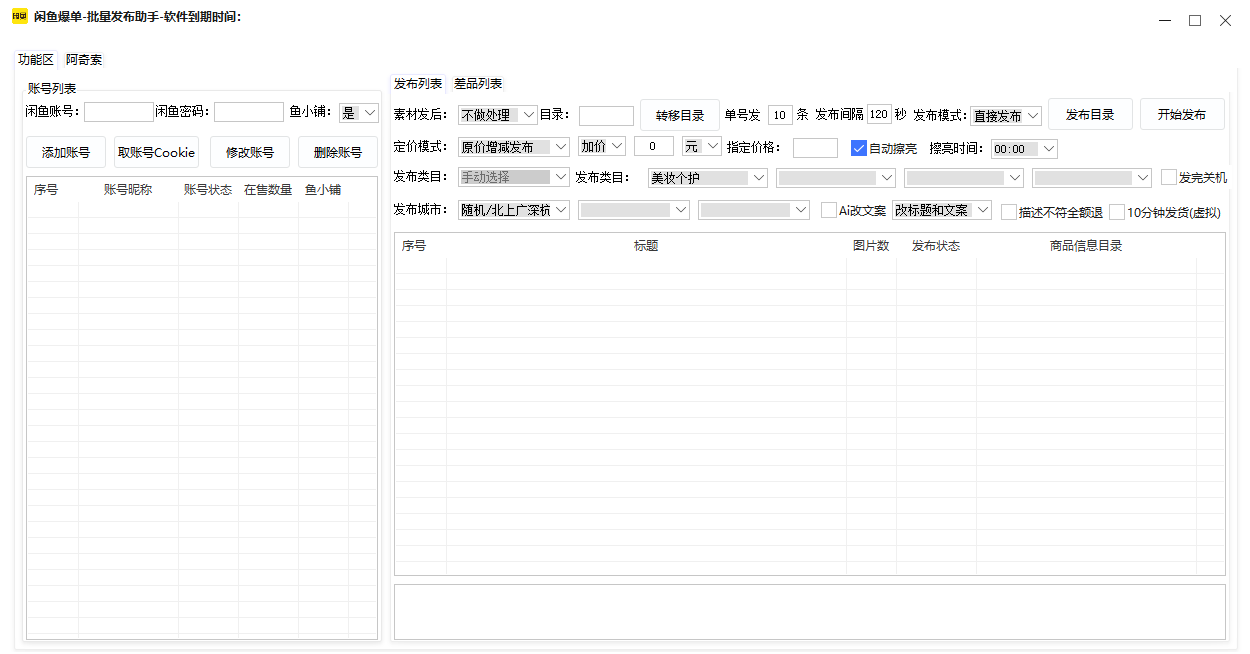Enable the 发完关机 checkbox
This screenshot has width=1250, height=654.
click(1169, 178)
